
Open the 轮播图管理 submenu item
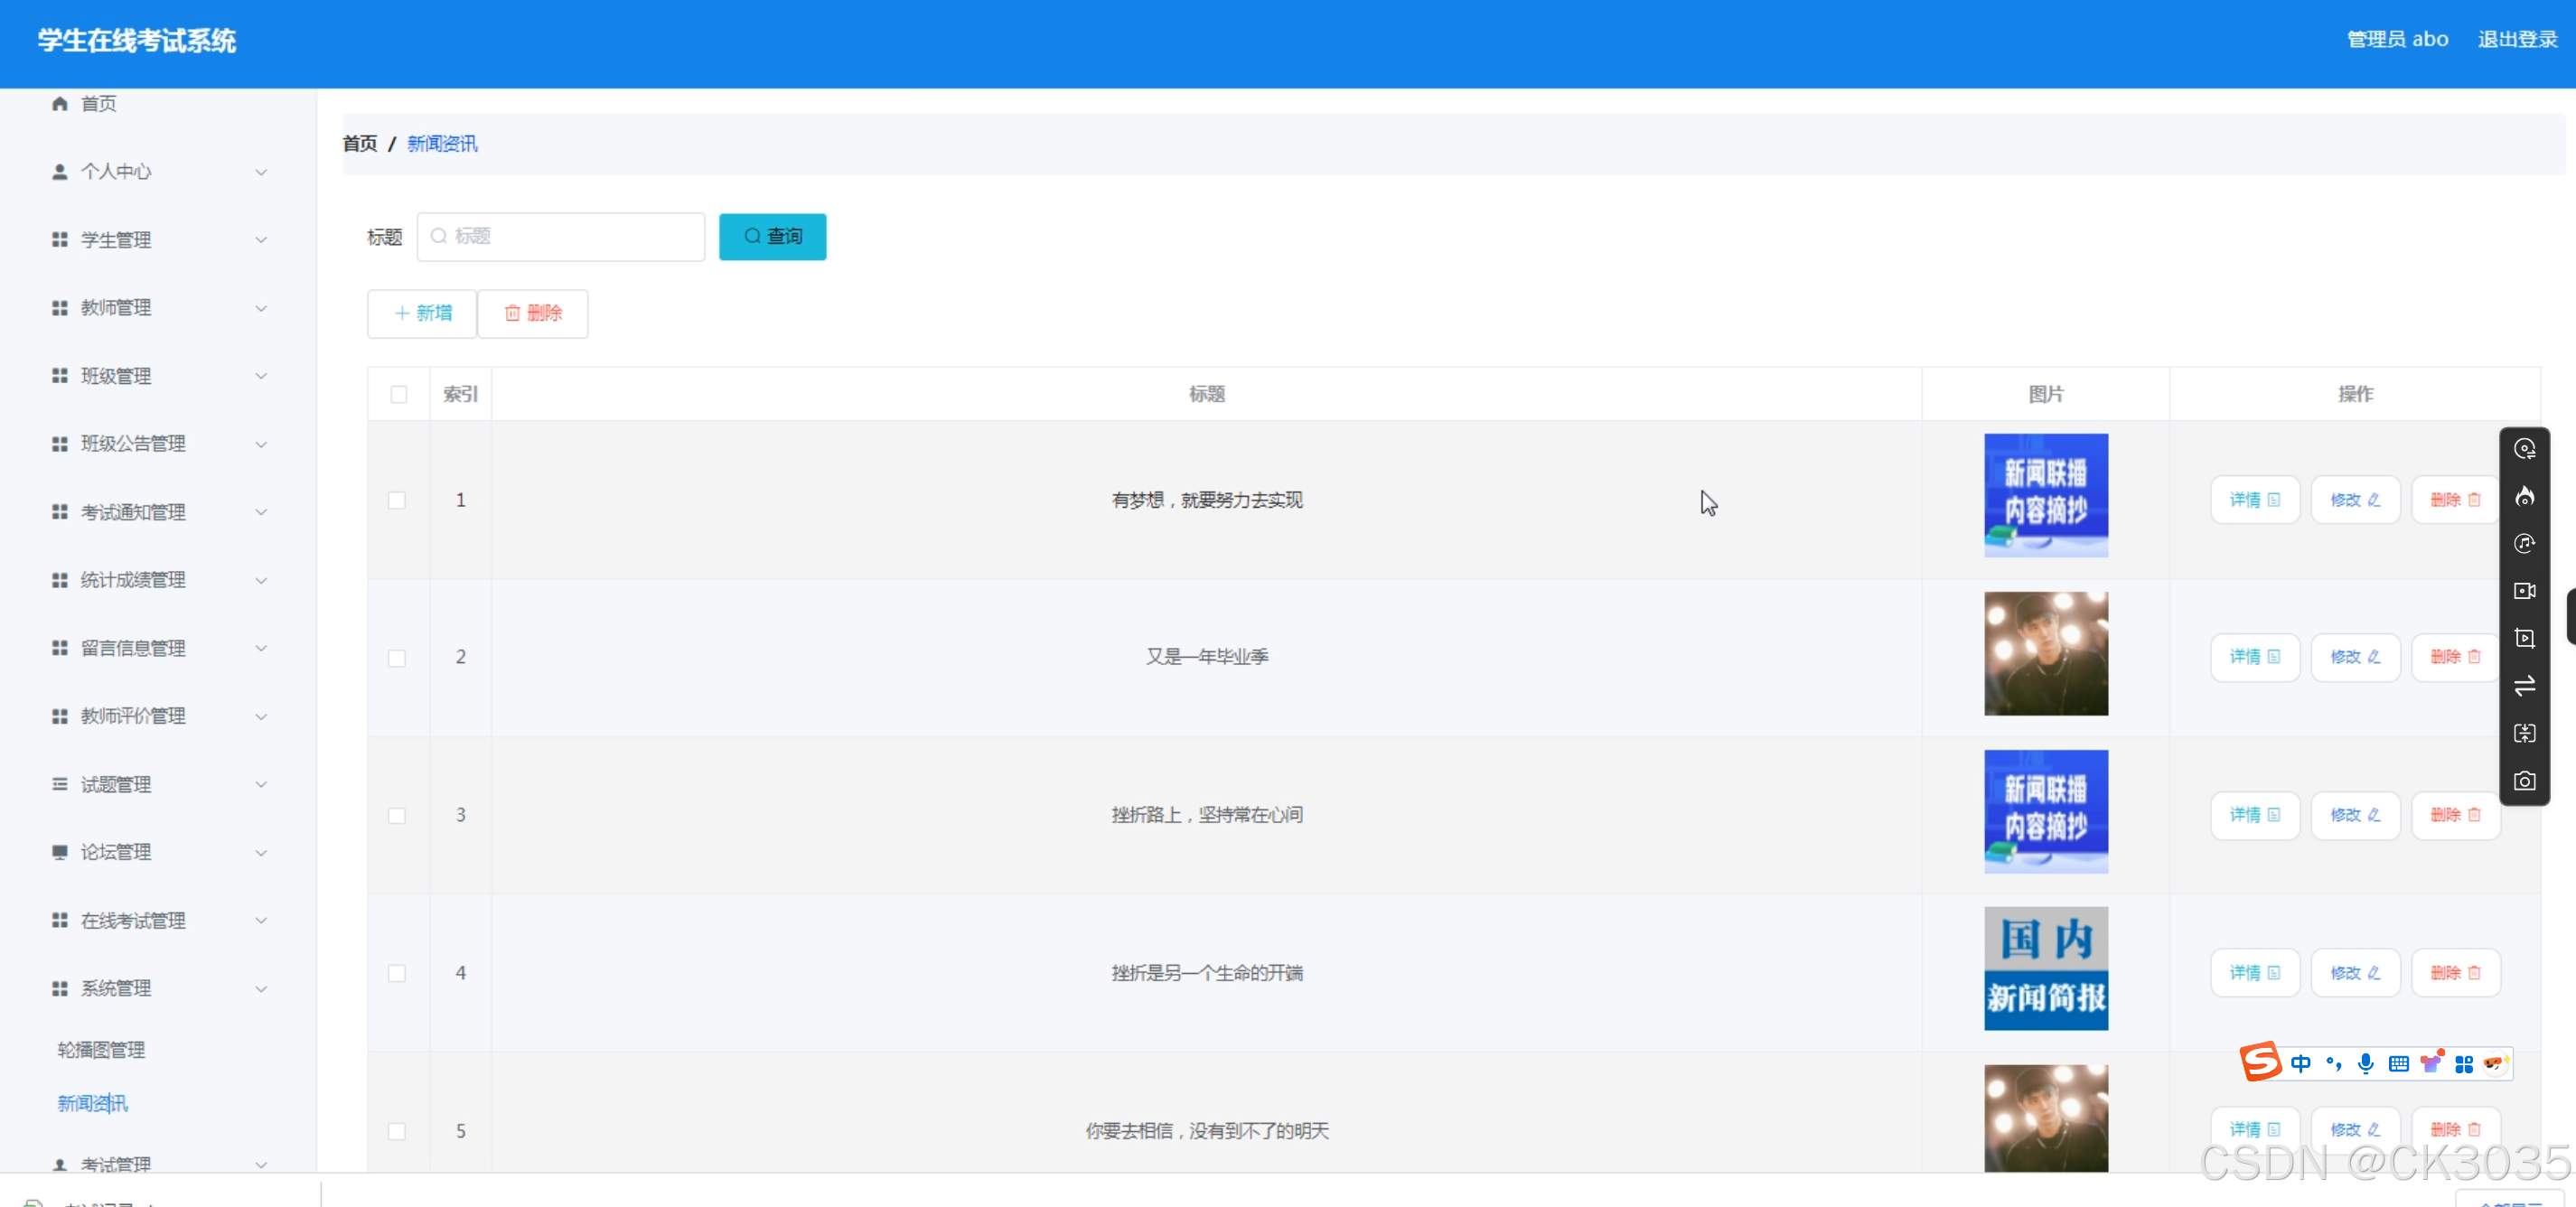pos(101,1049)
